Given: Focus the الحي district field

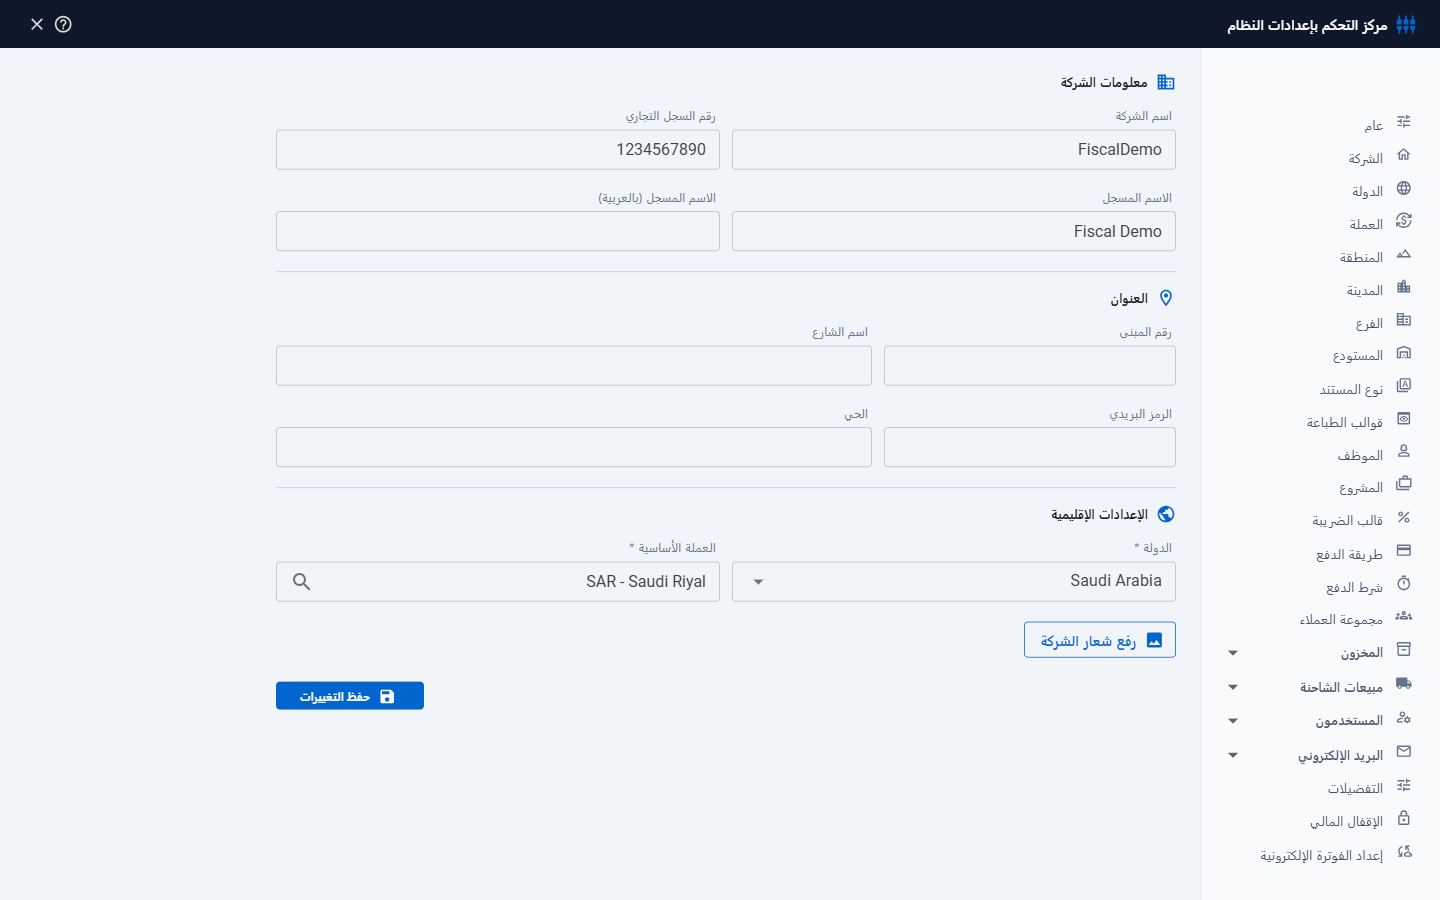Looking at the screenshot, I should click(x=574, y=447).
